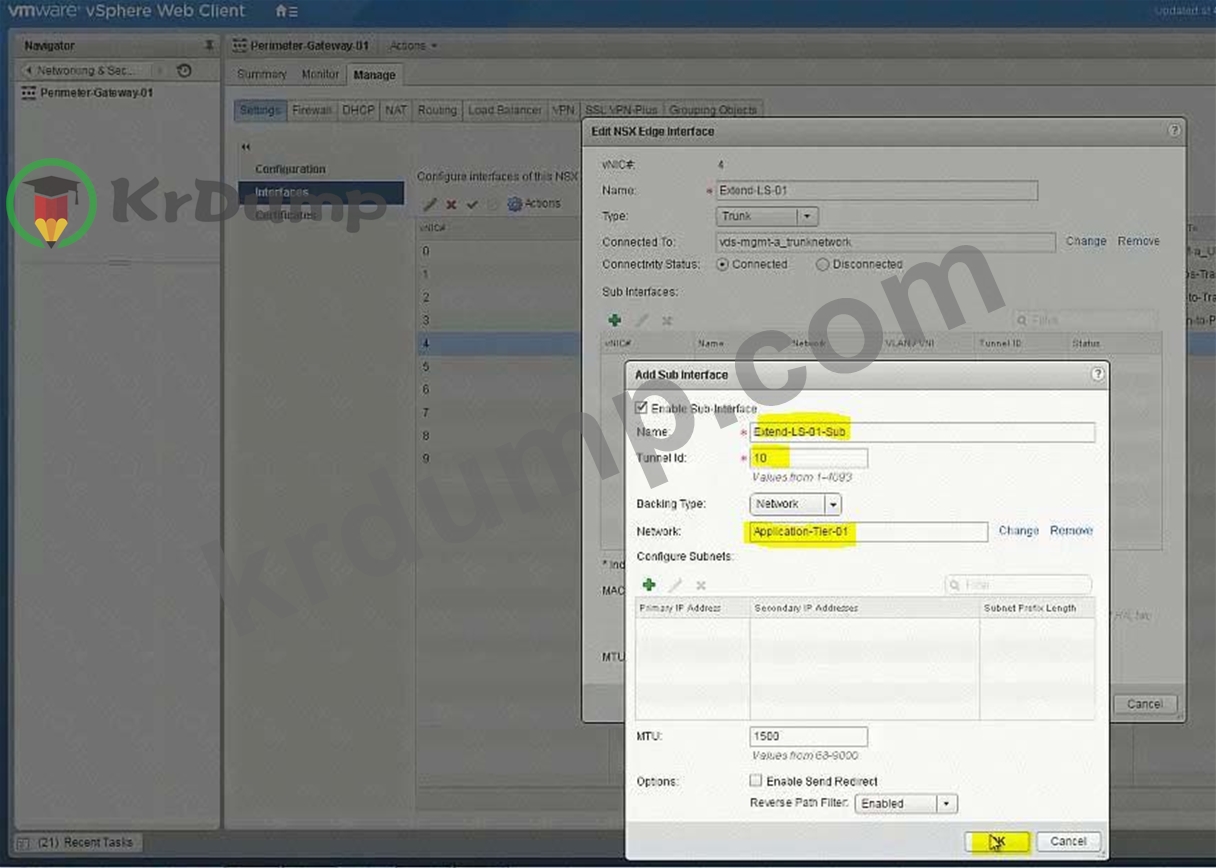Viewport: 1216px width, 868px height.
Task: Select the Connected connectivity status
Action: coord(723,265)
